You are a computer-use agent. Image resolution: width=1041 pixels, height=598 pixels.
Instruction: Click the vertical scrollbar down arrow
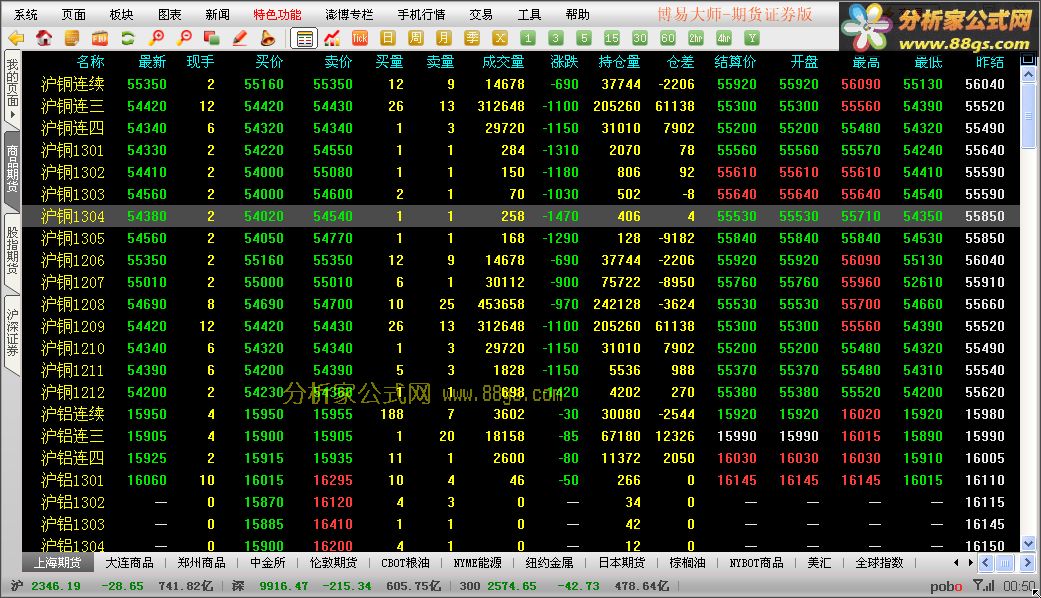coord(1028,544)
